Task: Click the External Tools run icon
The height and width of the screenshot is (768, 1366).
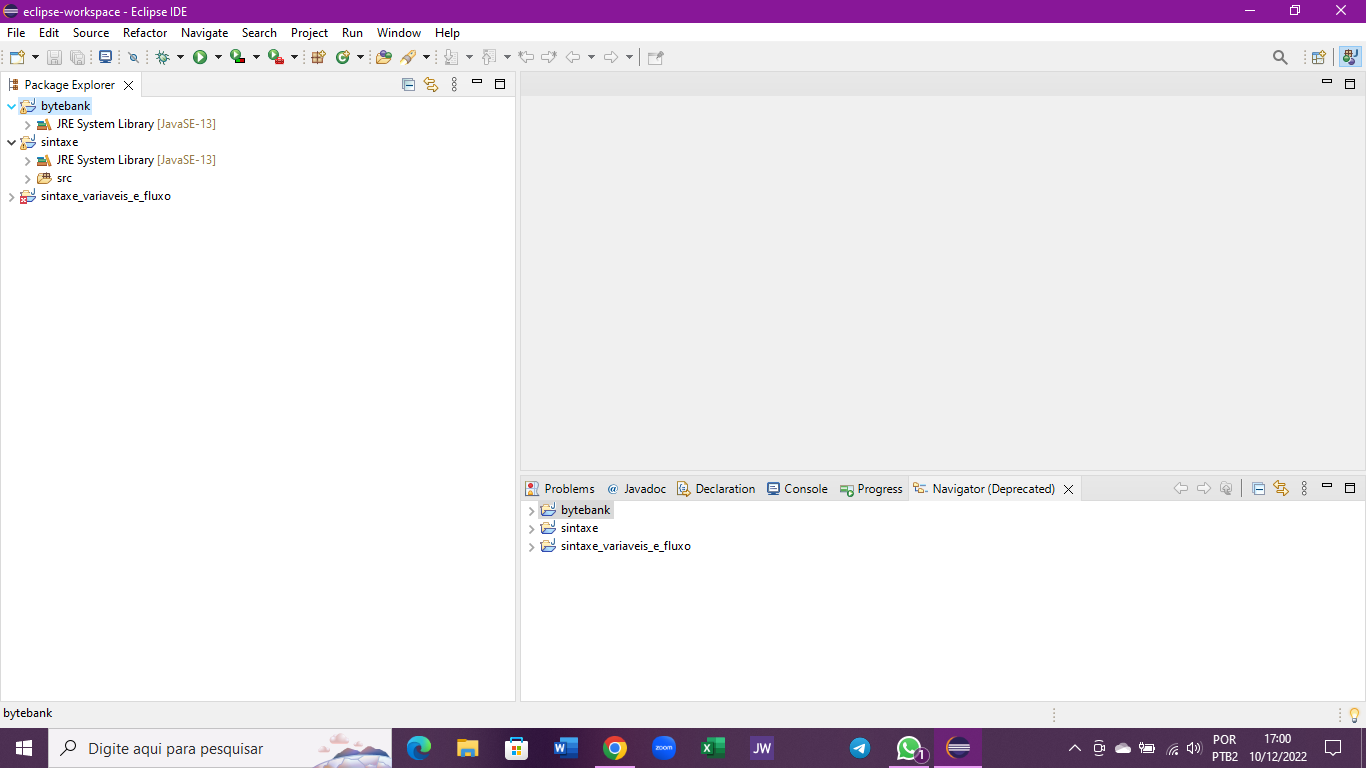Action: (x=275, y=57)
